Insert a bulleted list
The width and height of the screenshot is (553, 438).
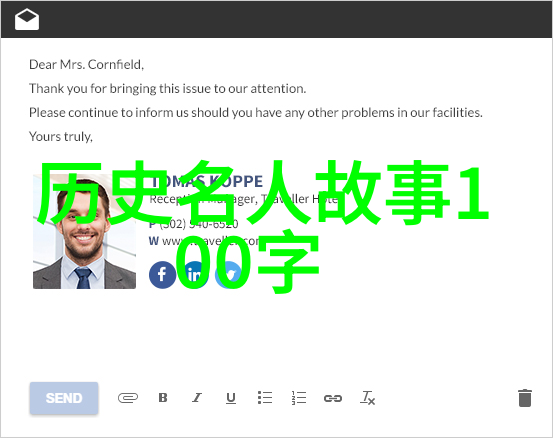point(265,397)
